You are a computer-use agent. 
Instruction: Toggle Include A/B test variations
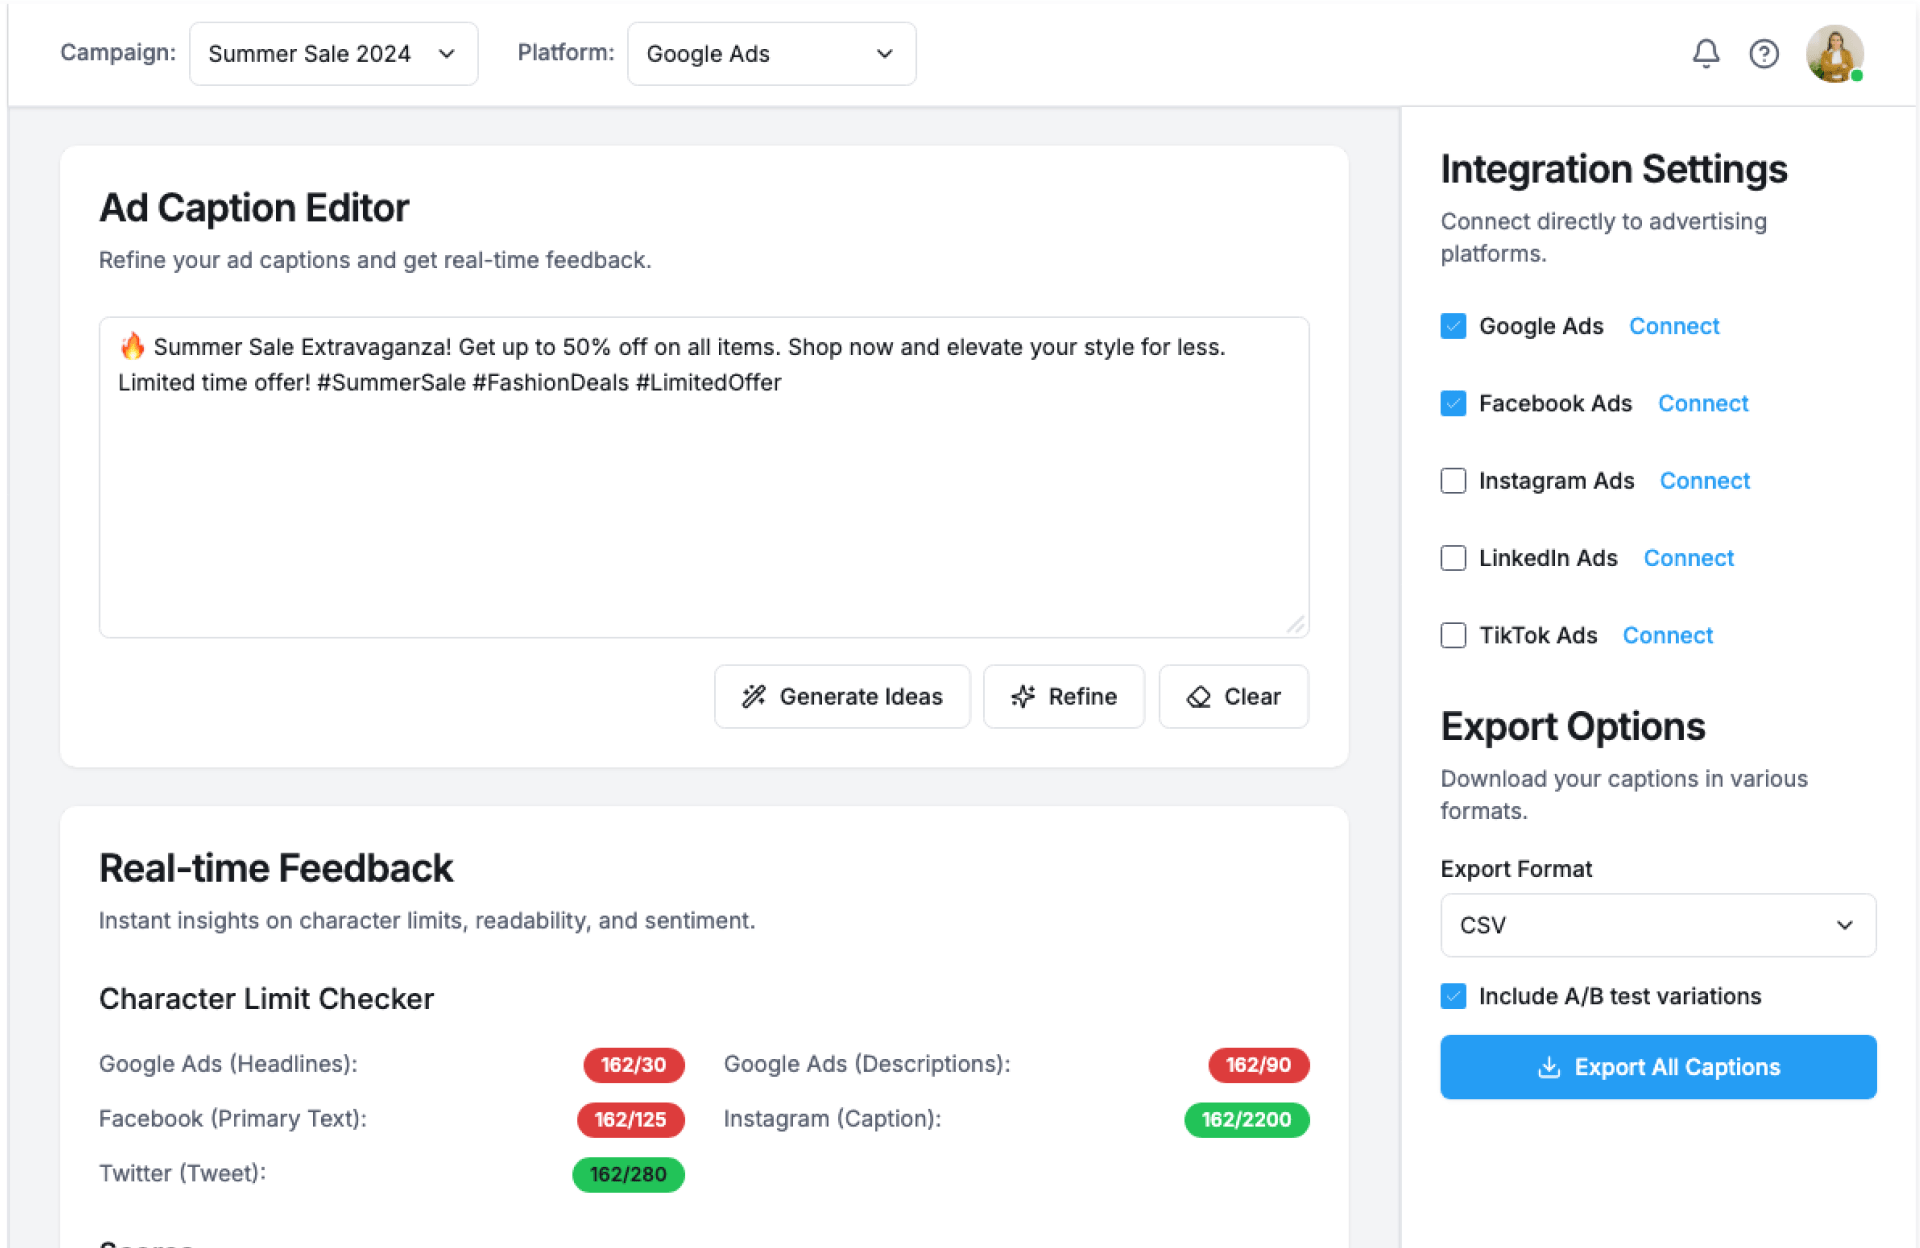tap(1453, 996)
